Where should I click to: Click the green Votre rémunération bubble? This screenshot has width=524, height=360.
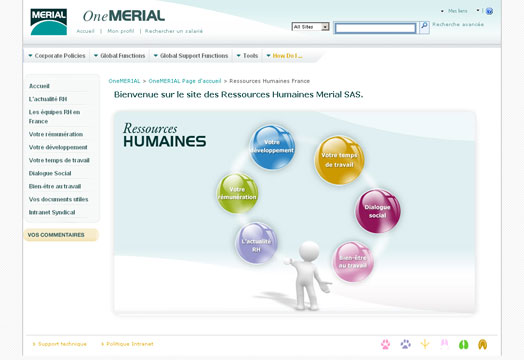237,193
